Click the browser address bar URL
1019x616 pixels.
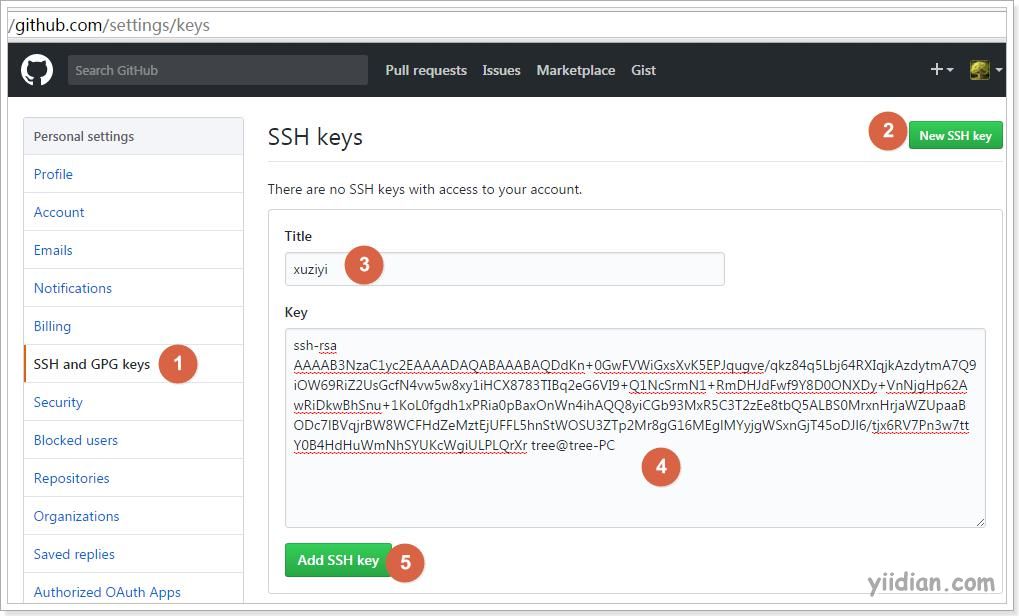109,25
